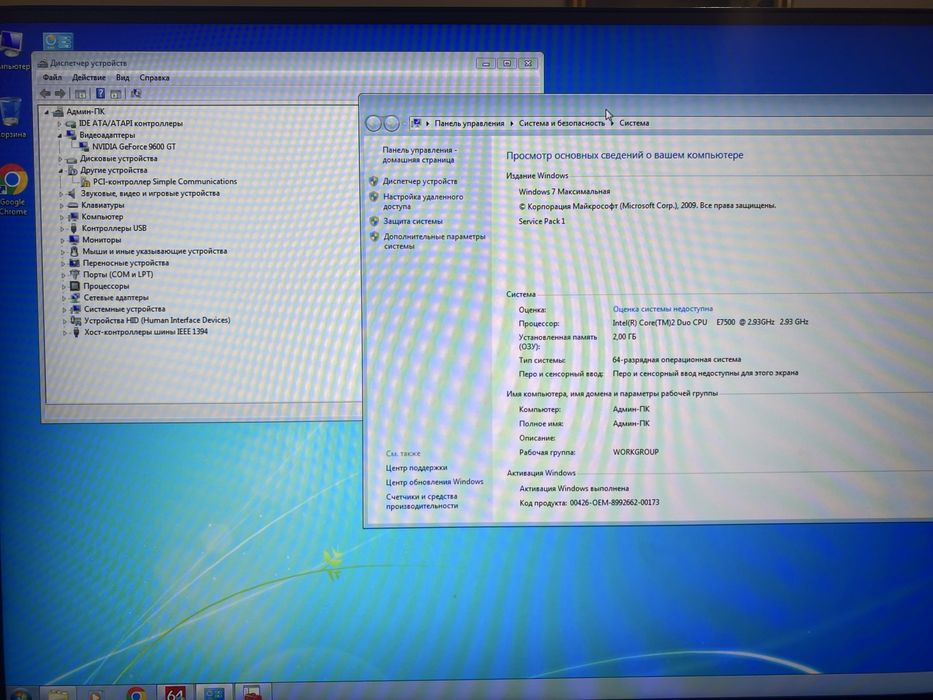Open Счетчики и средства производительности link
Viewport: 933px width, 700px height.
point(422,501)
